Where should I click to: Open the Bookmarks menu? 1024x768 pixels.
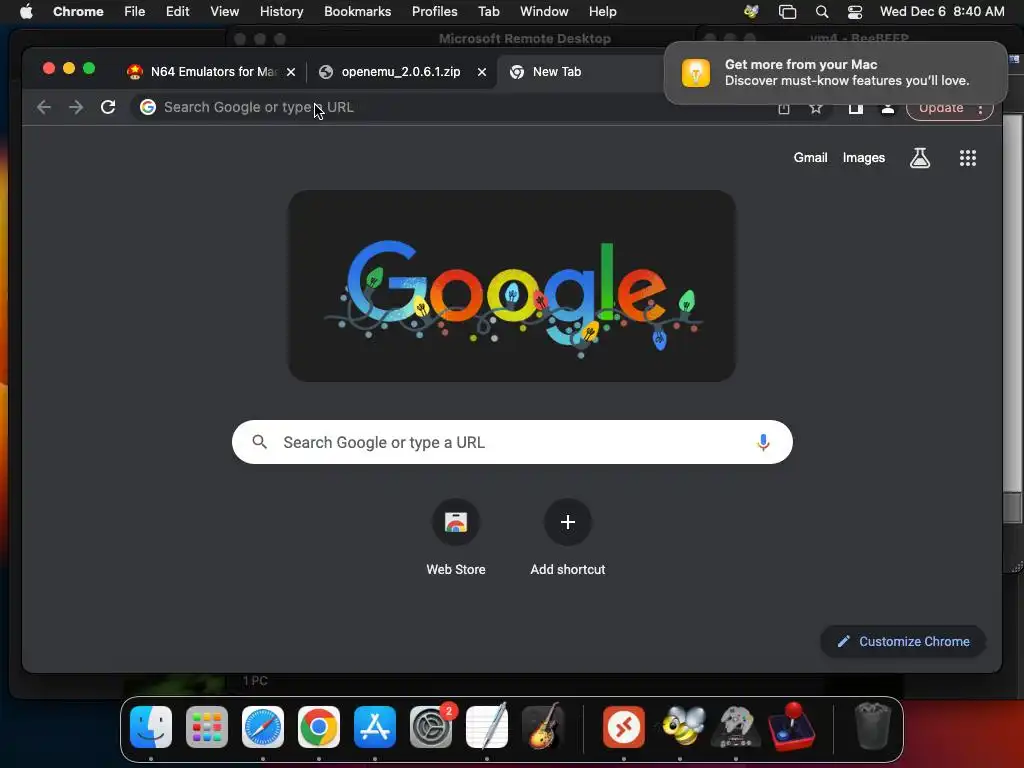click(357, 11)
